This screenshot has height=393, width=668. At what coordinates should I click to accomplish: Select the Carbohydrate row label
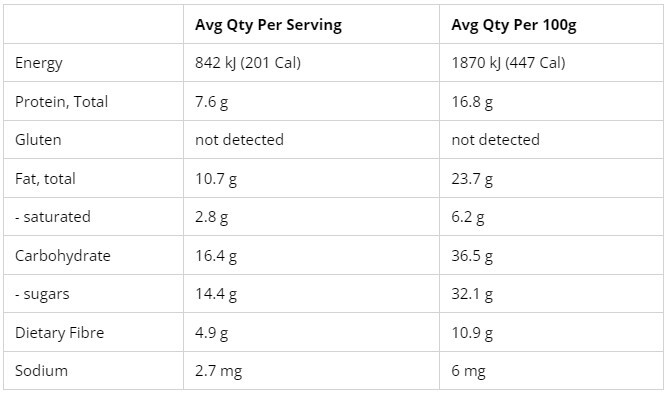click(x=63, y=256)
